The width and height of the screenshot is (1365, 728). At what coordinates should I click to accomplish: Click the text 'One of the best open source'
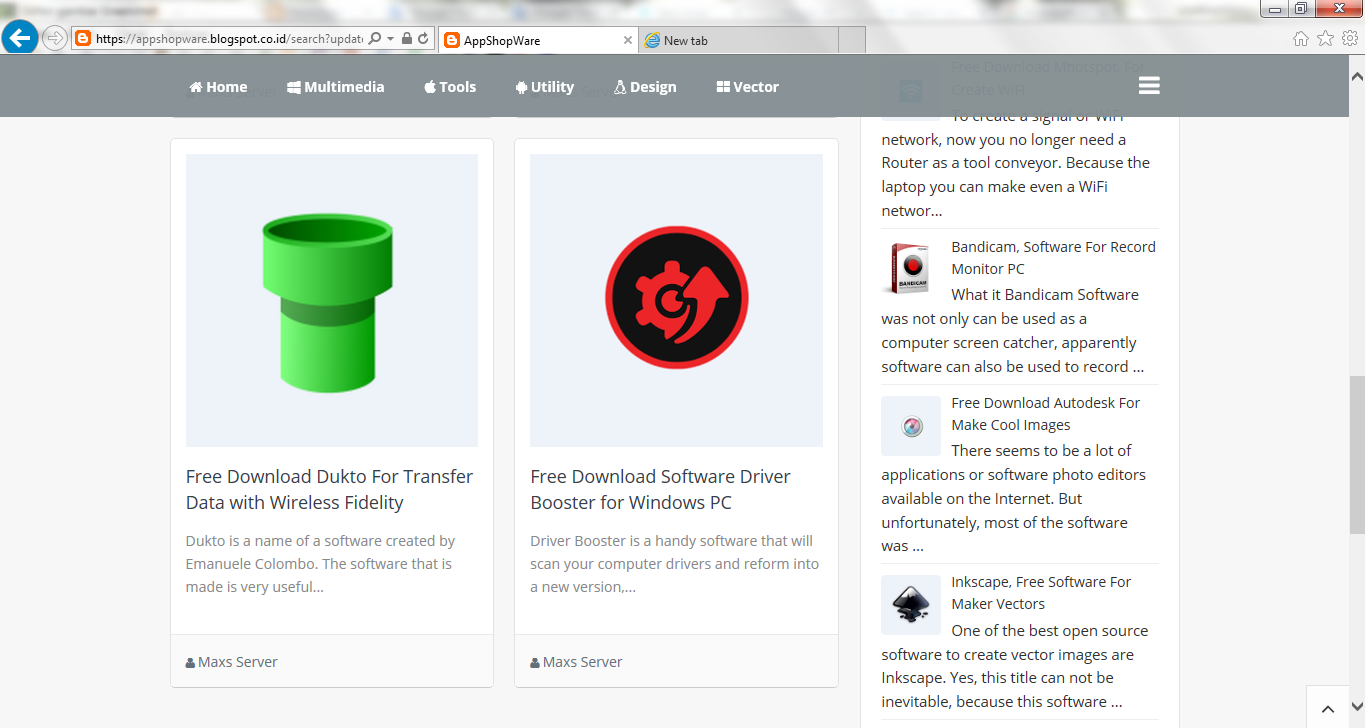tap(1050, 631)
